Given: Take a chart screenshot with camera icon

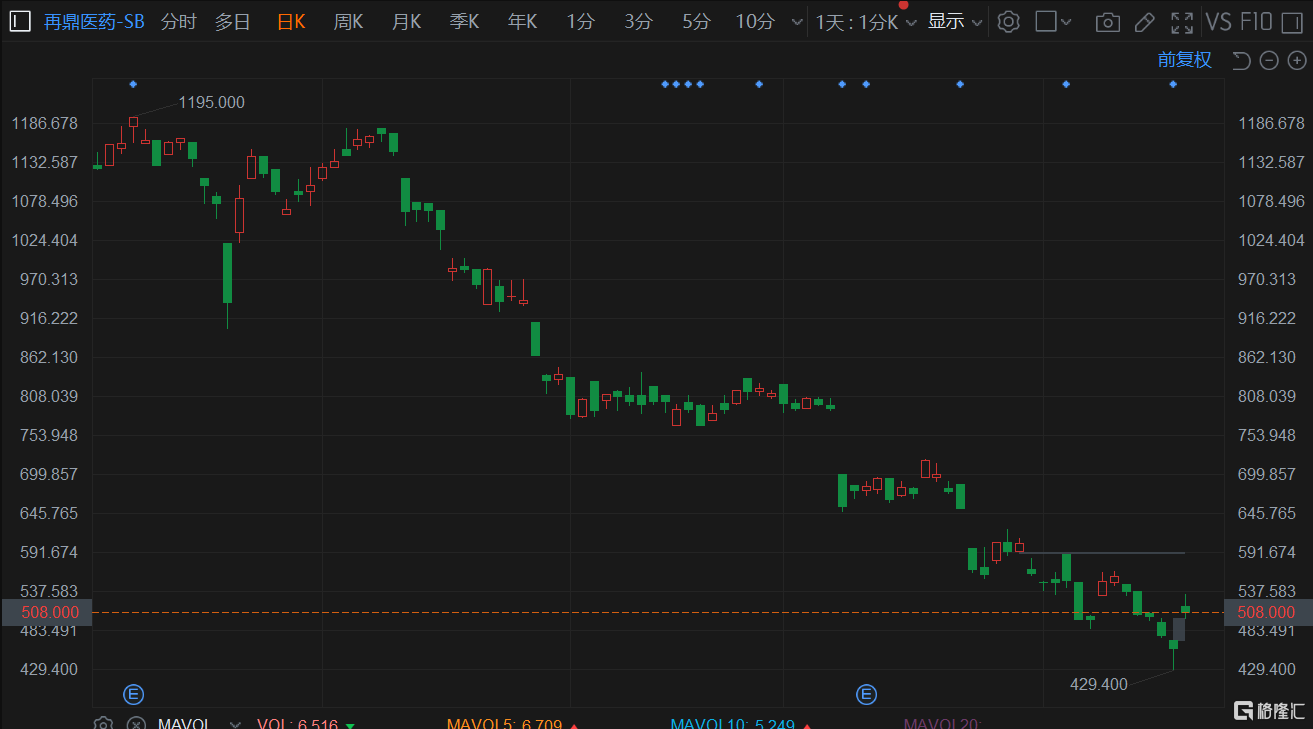Looking at the screenshot, I should point(1107,22).
